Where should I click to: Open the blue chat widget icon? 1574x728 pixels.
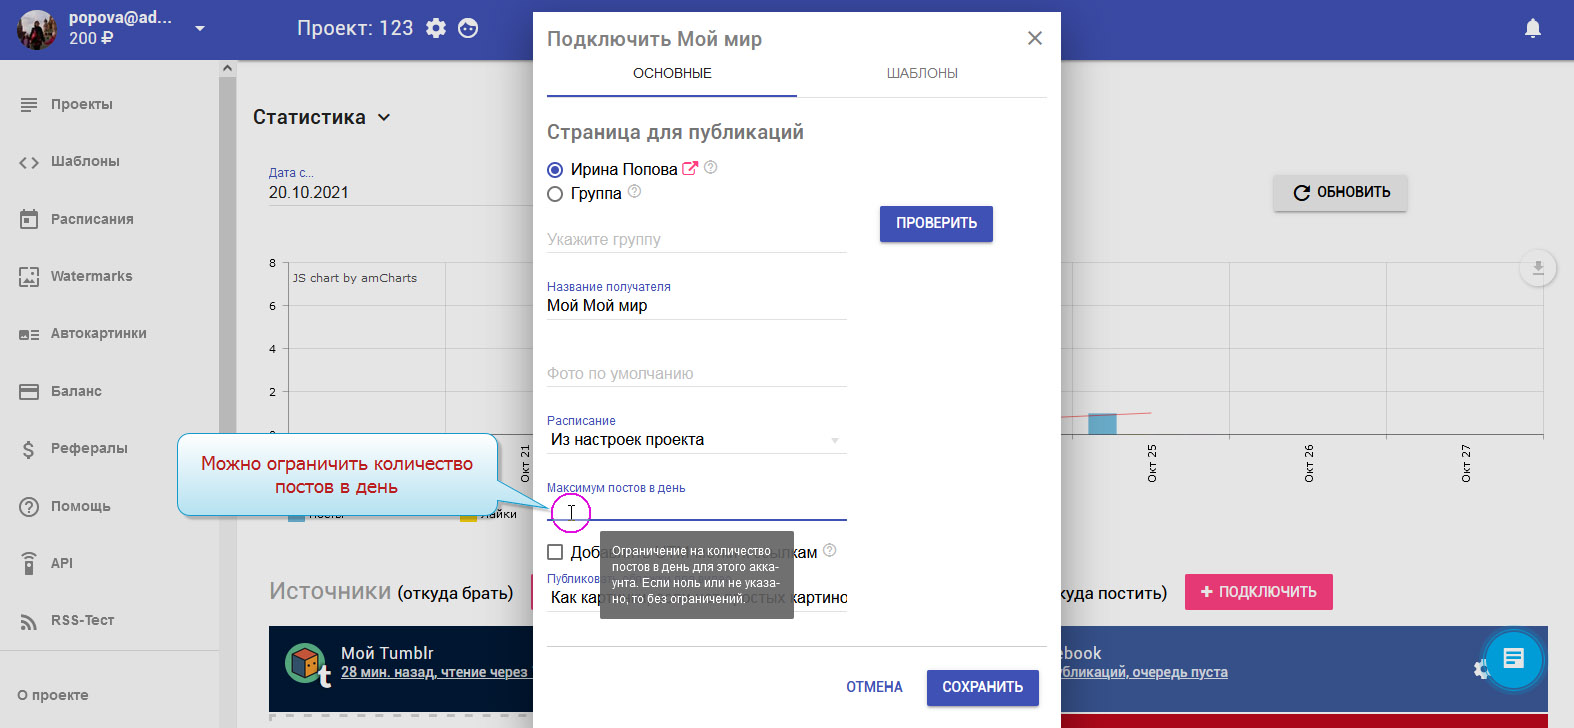pos(1513,658)
